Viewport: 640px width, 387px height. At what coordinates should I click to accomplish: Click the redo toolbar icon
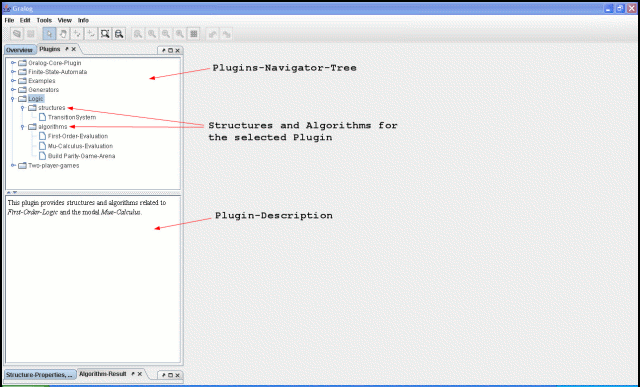coord(226,34)
